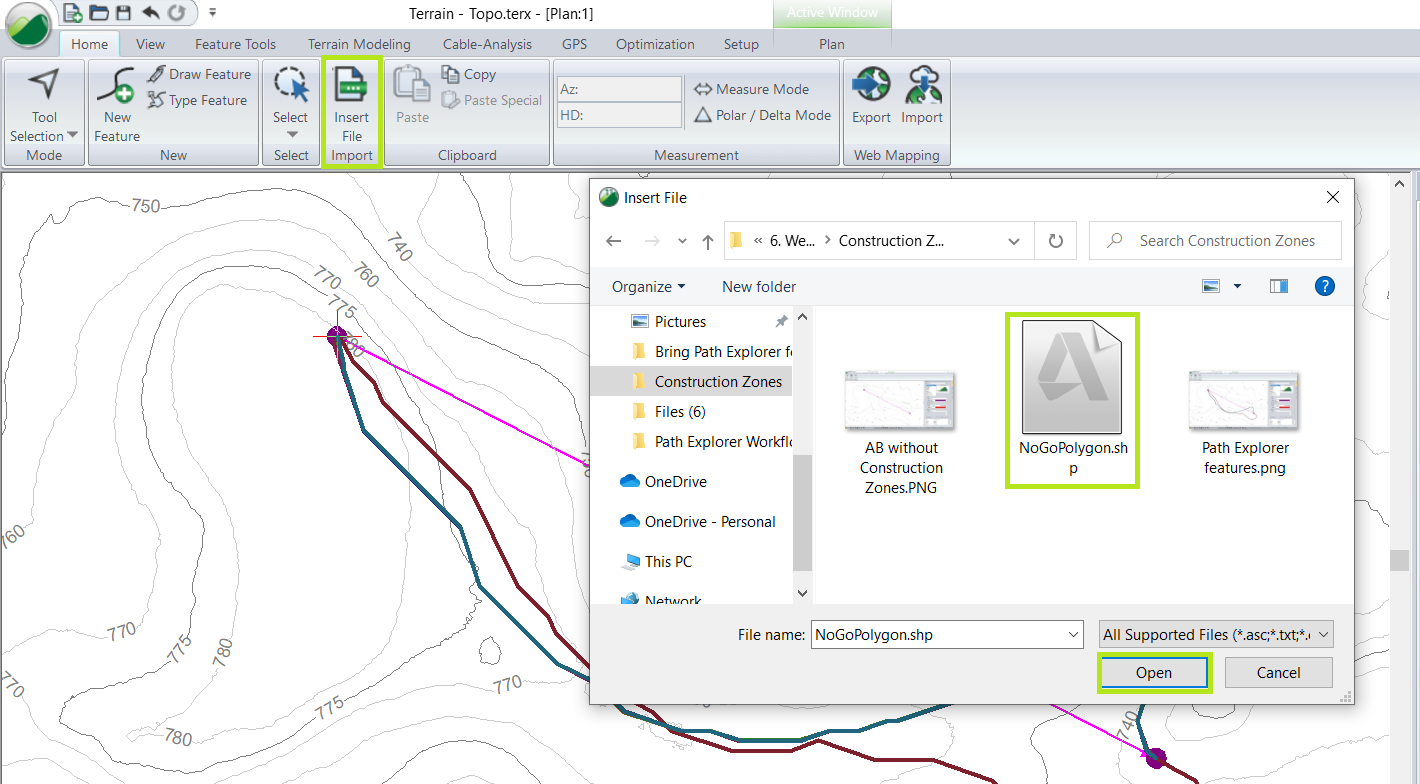Viewport: 1420px width, 784px height.
Task: Toggle the preview pane icon
Action: point(1278,286)
